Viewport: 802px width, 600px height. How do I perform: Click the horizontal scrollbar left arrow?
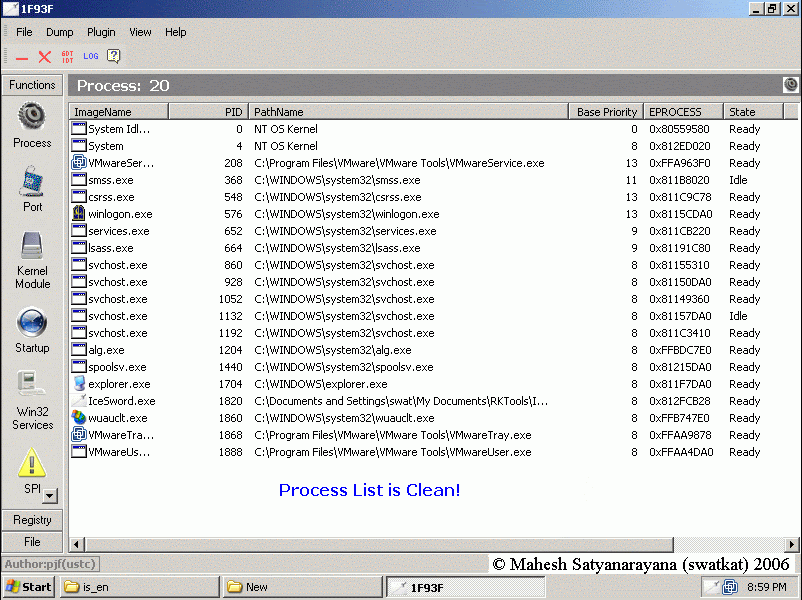tap(77, 544)
